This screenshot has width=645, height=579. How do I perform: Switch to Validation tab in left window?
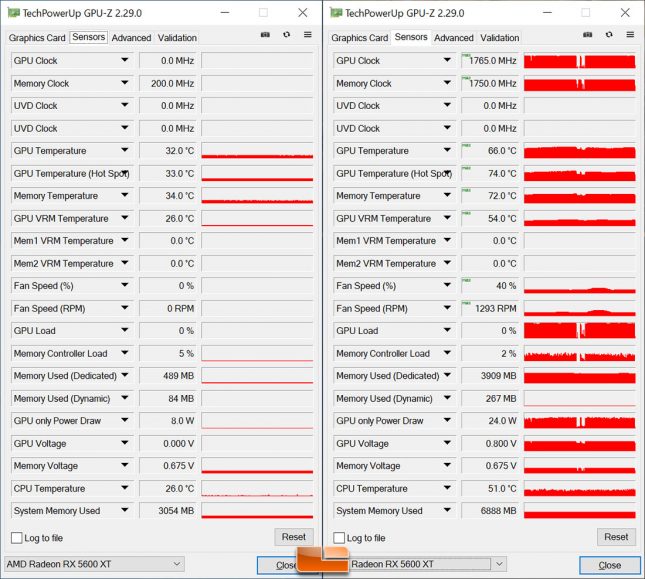coord(177,38)
